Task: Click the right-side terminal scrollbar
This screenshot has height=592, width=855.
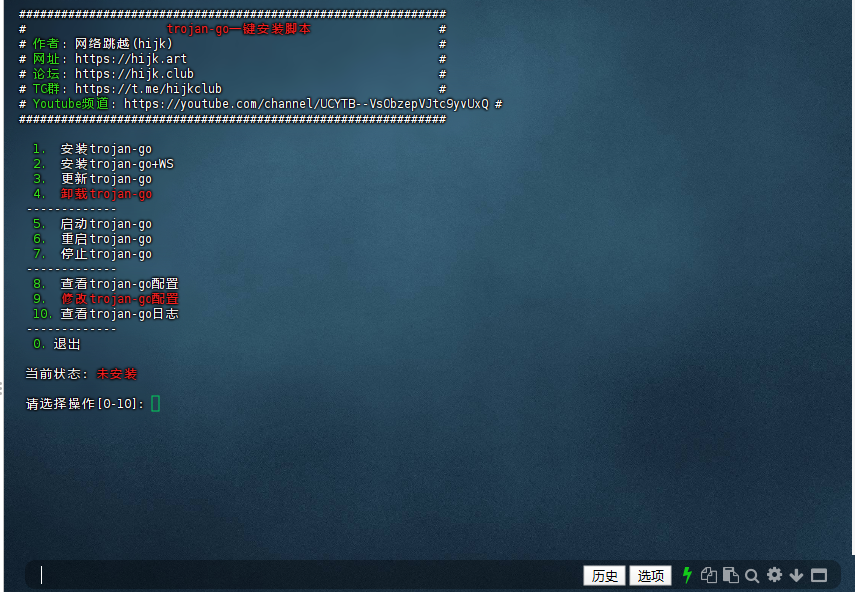Action: tap(851, 280)
